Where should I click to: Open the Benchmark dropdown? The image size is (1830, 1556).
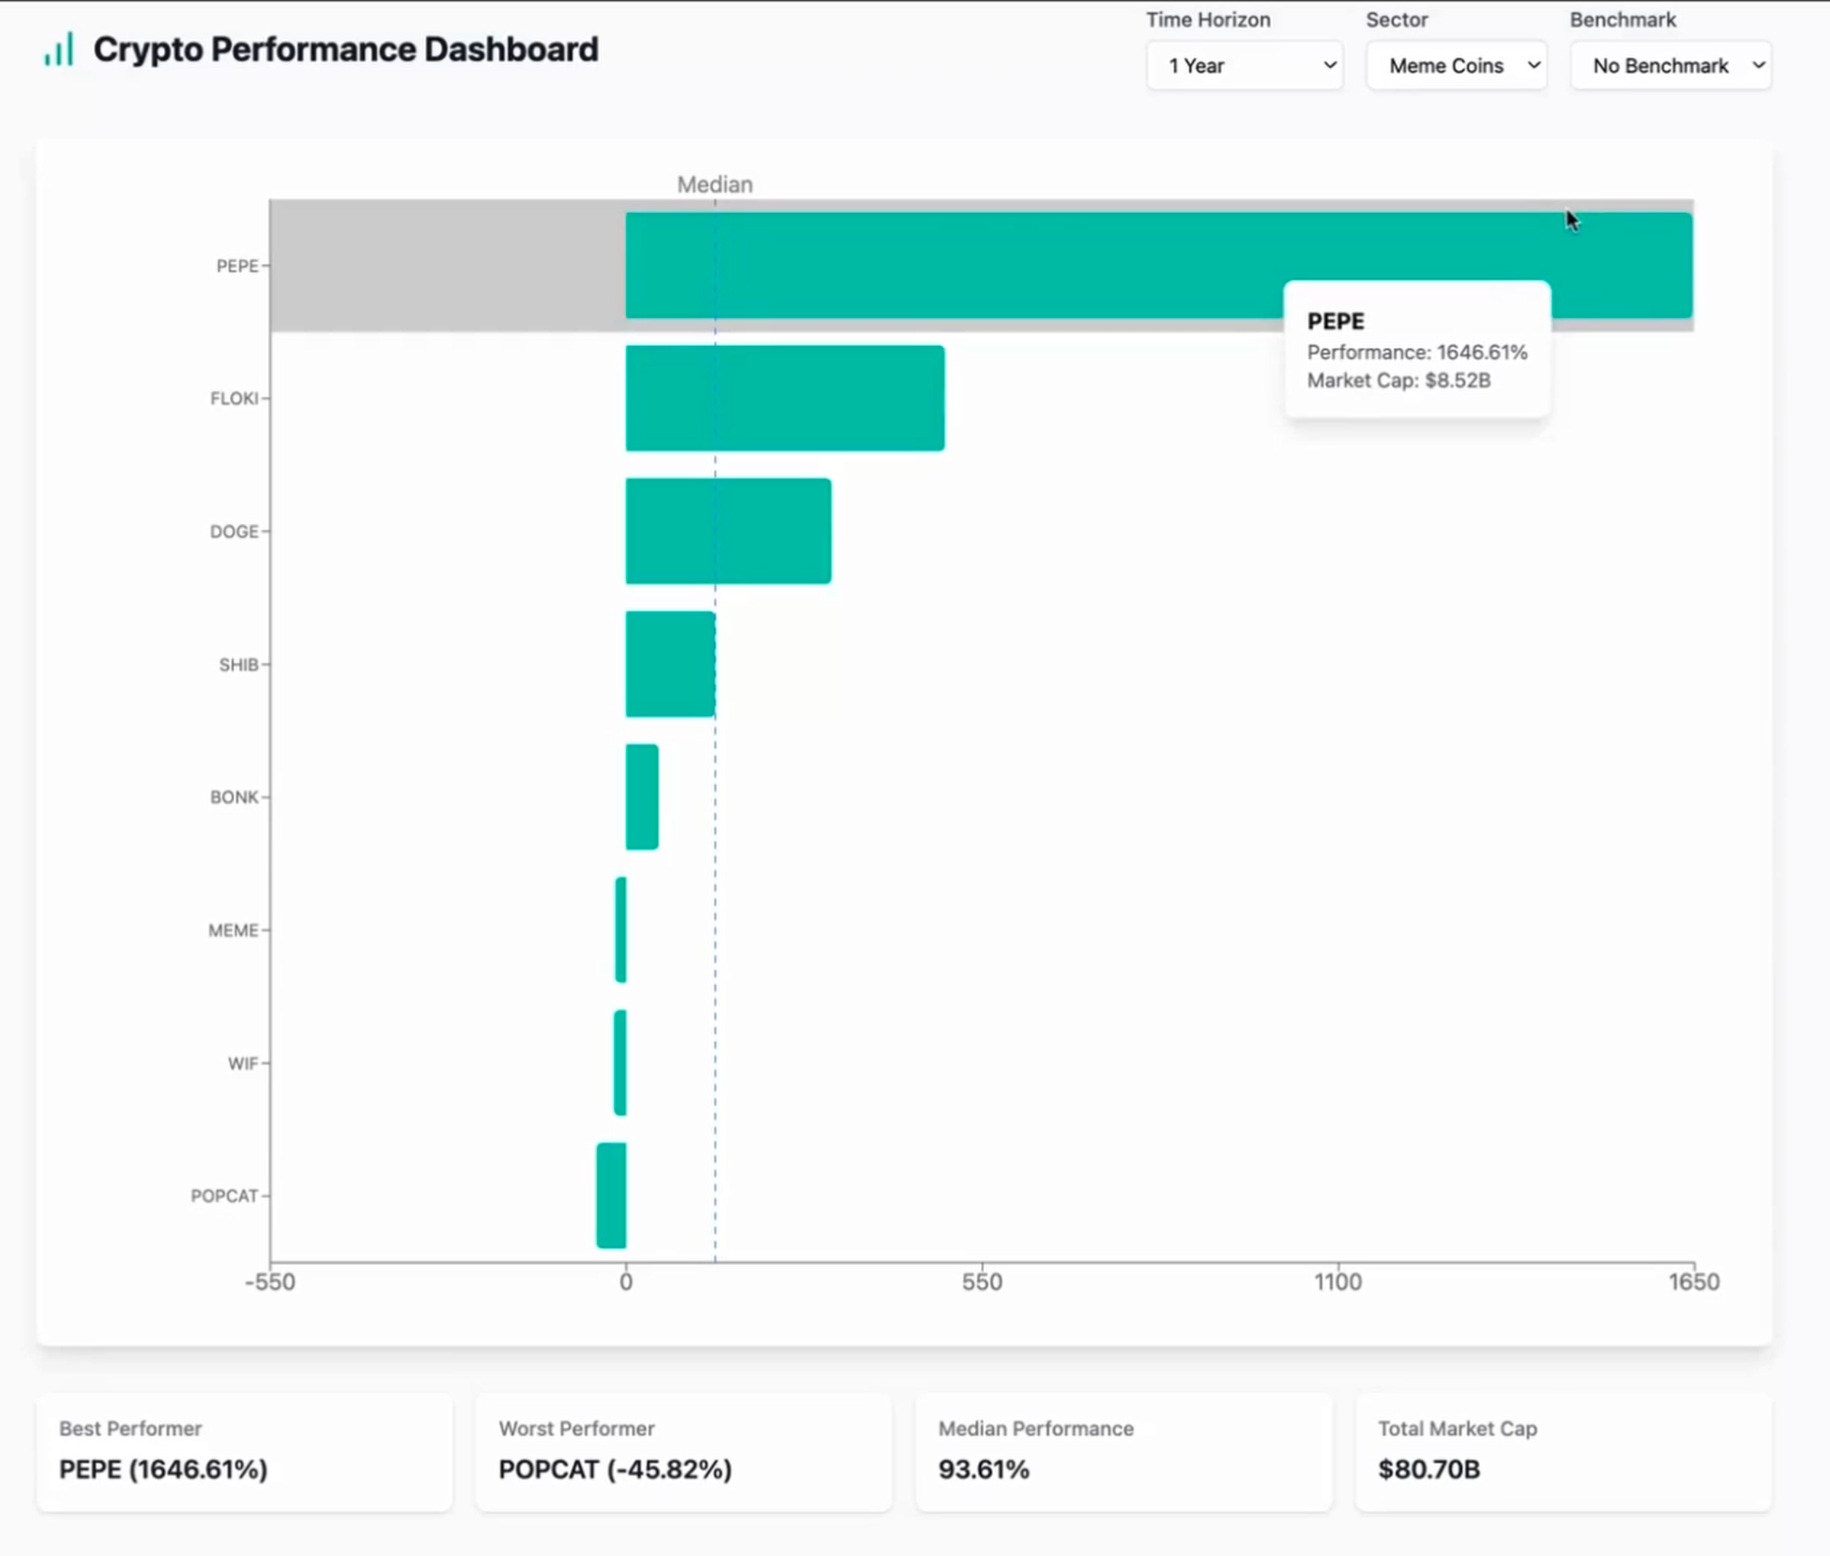[1670, 66]
